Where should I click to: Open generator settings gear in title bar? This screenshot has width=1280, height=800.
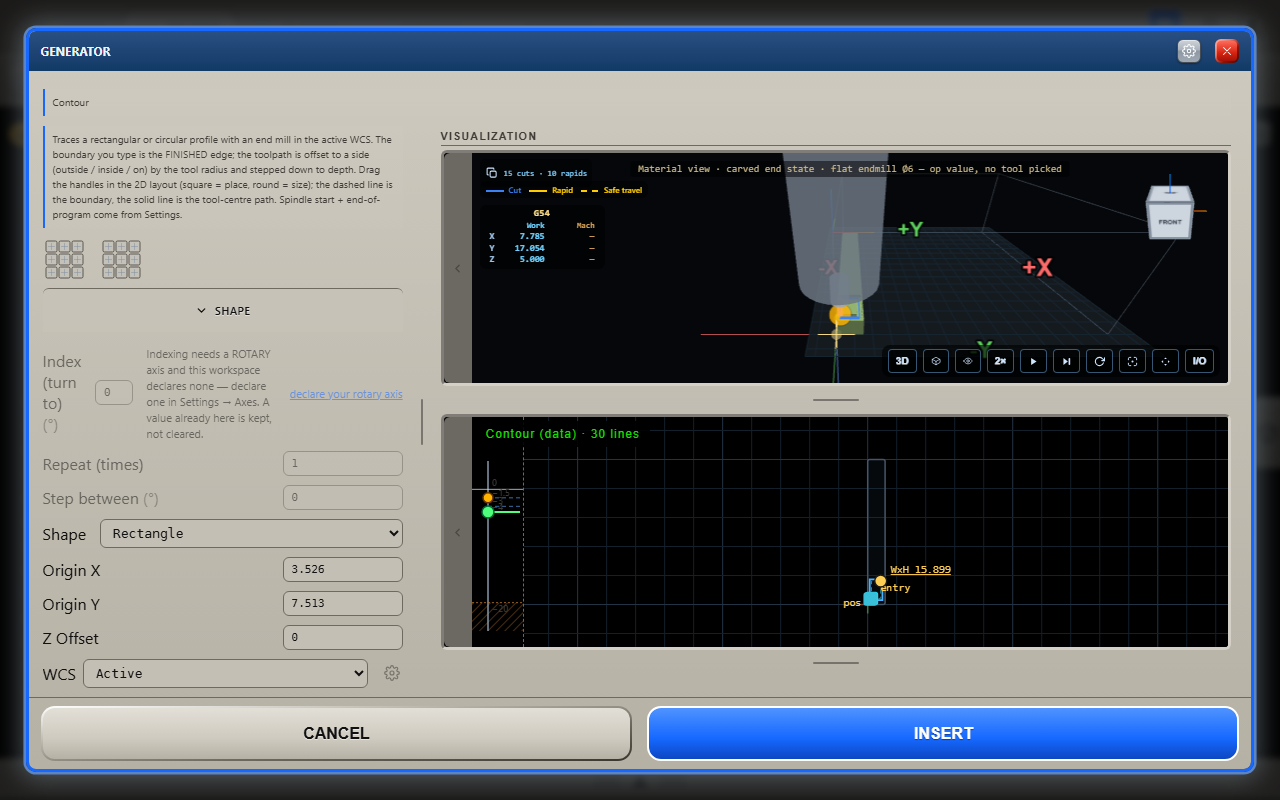pos(1189,51)
